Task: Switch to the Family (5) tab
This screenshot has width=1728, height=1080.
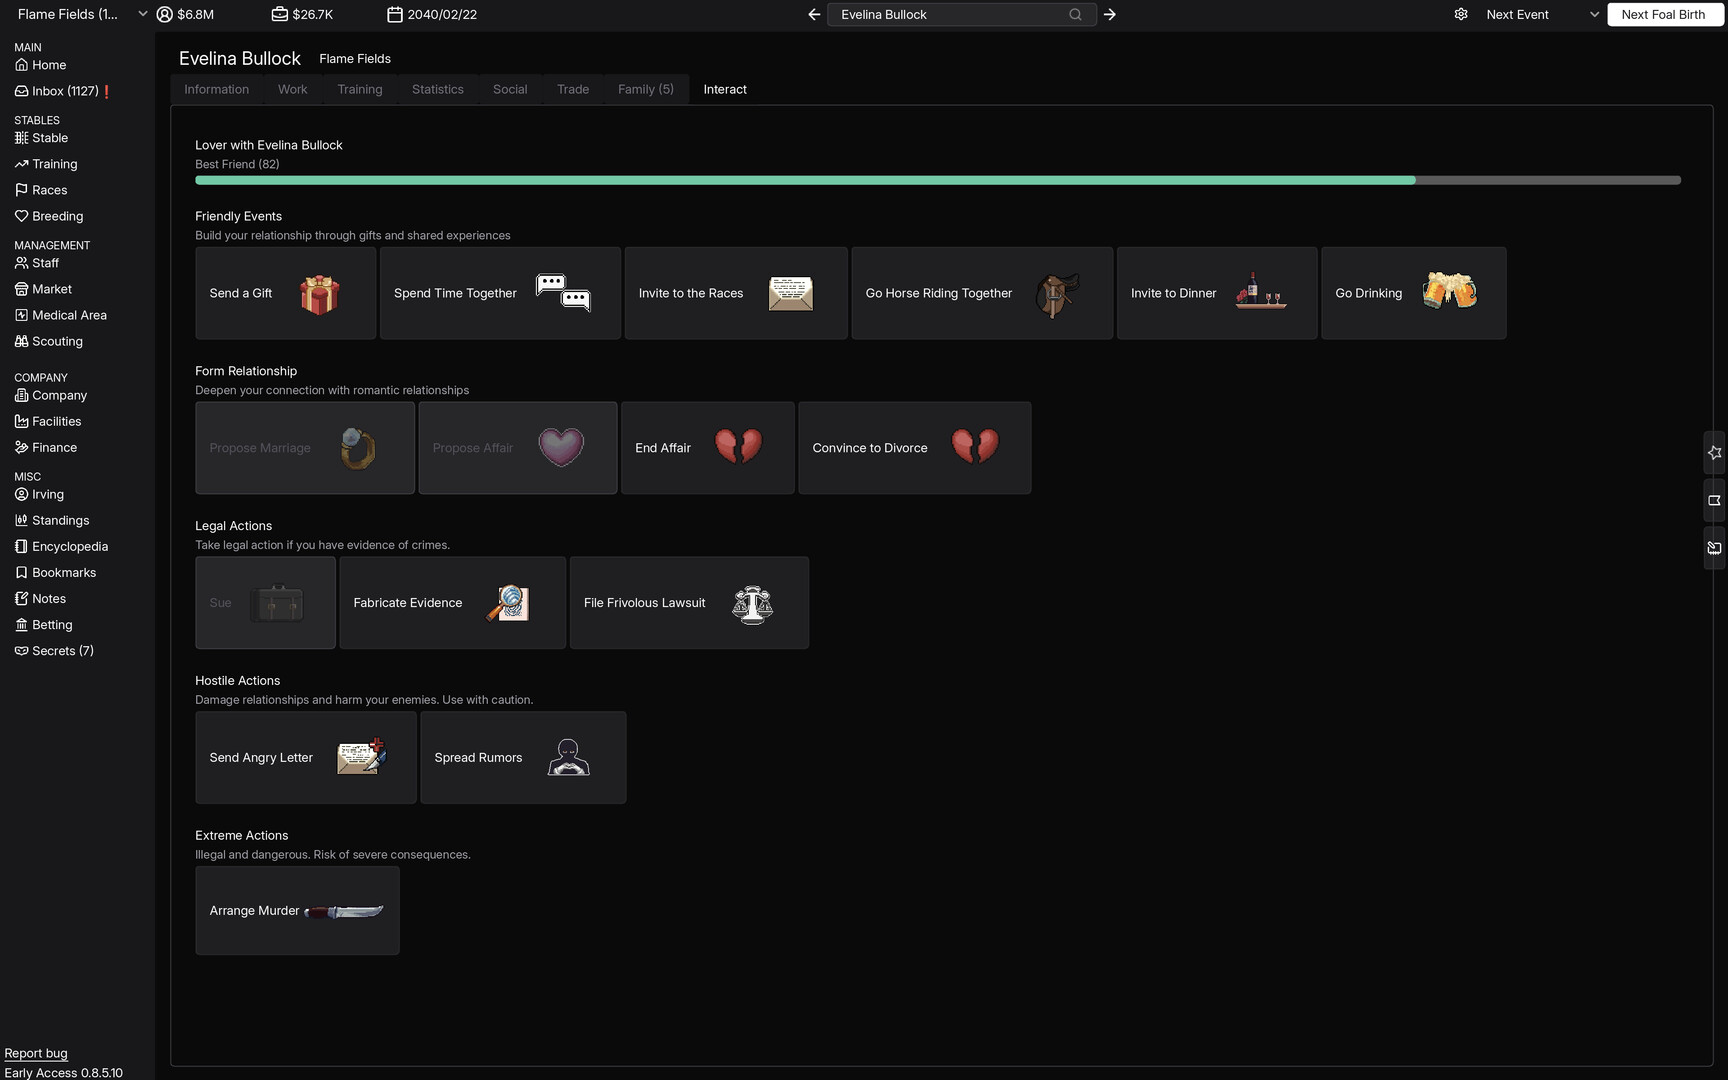Action: coord(645,89)
